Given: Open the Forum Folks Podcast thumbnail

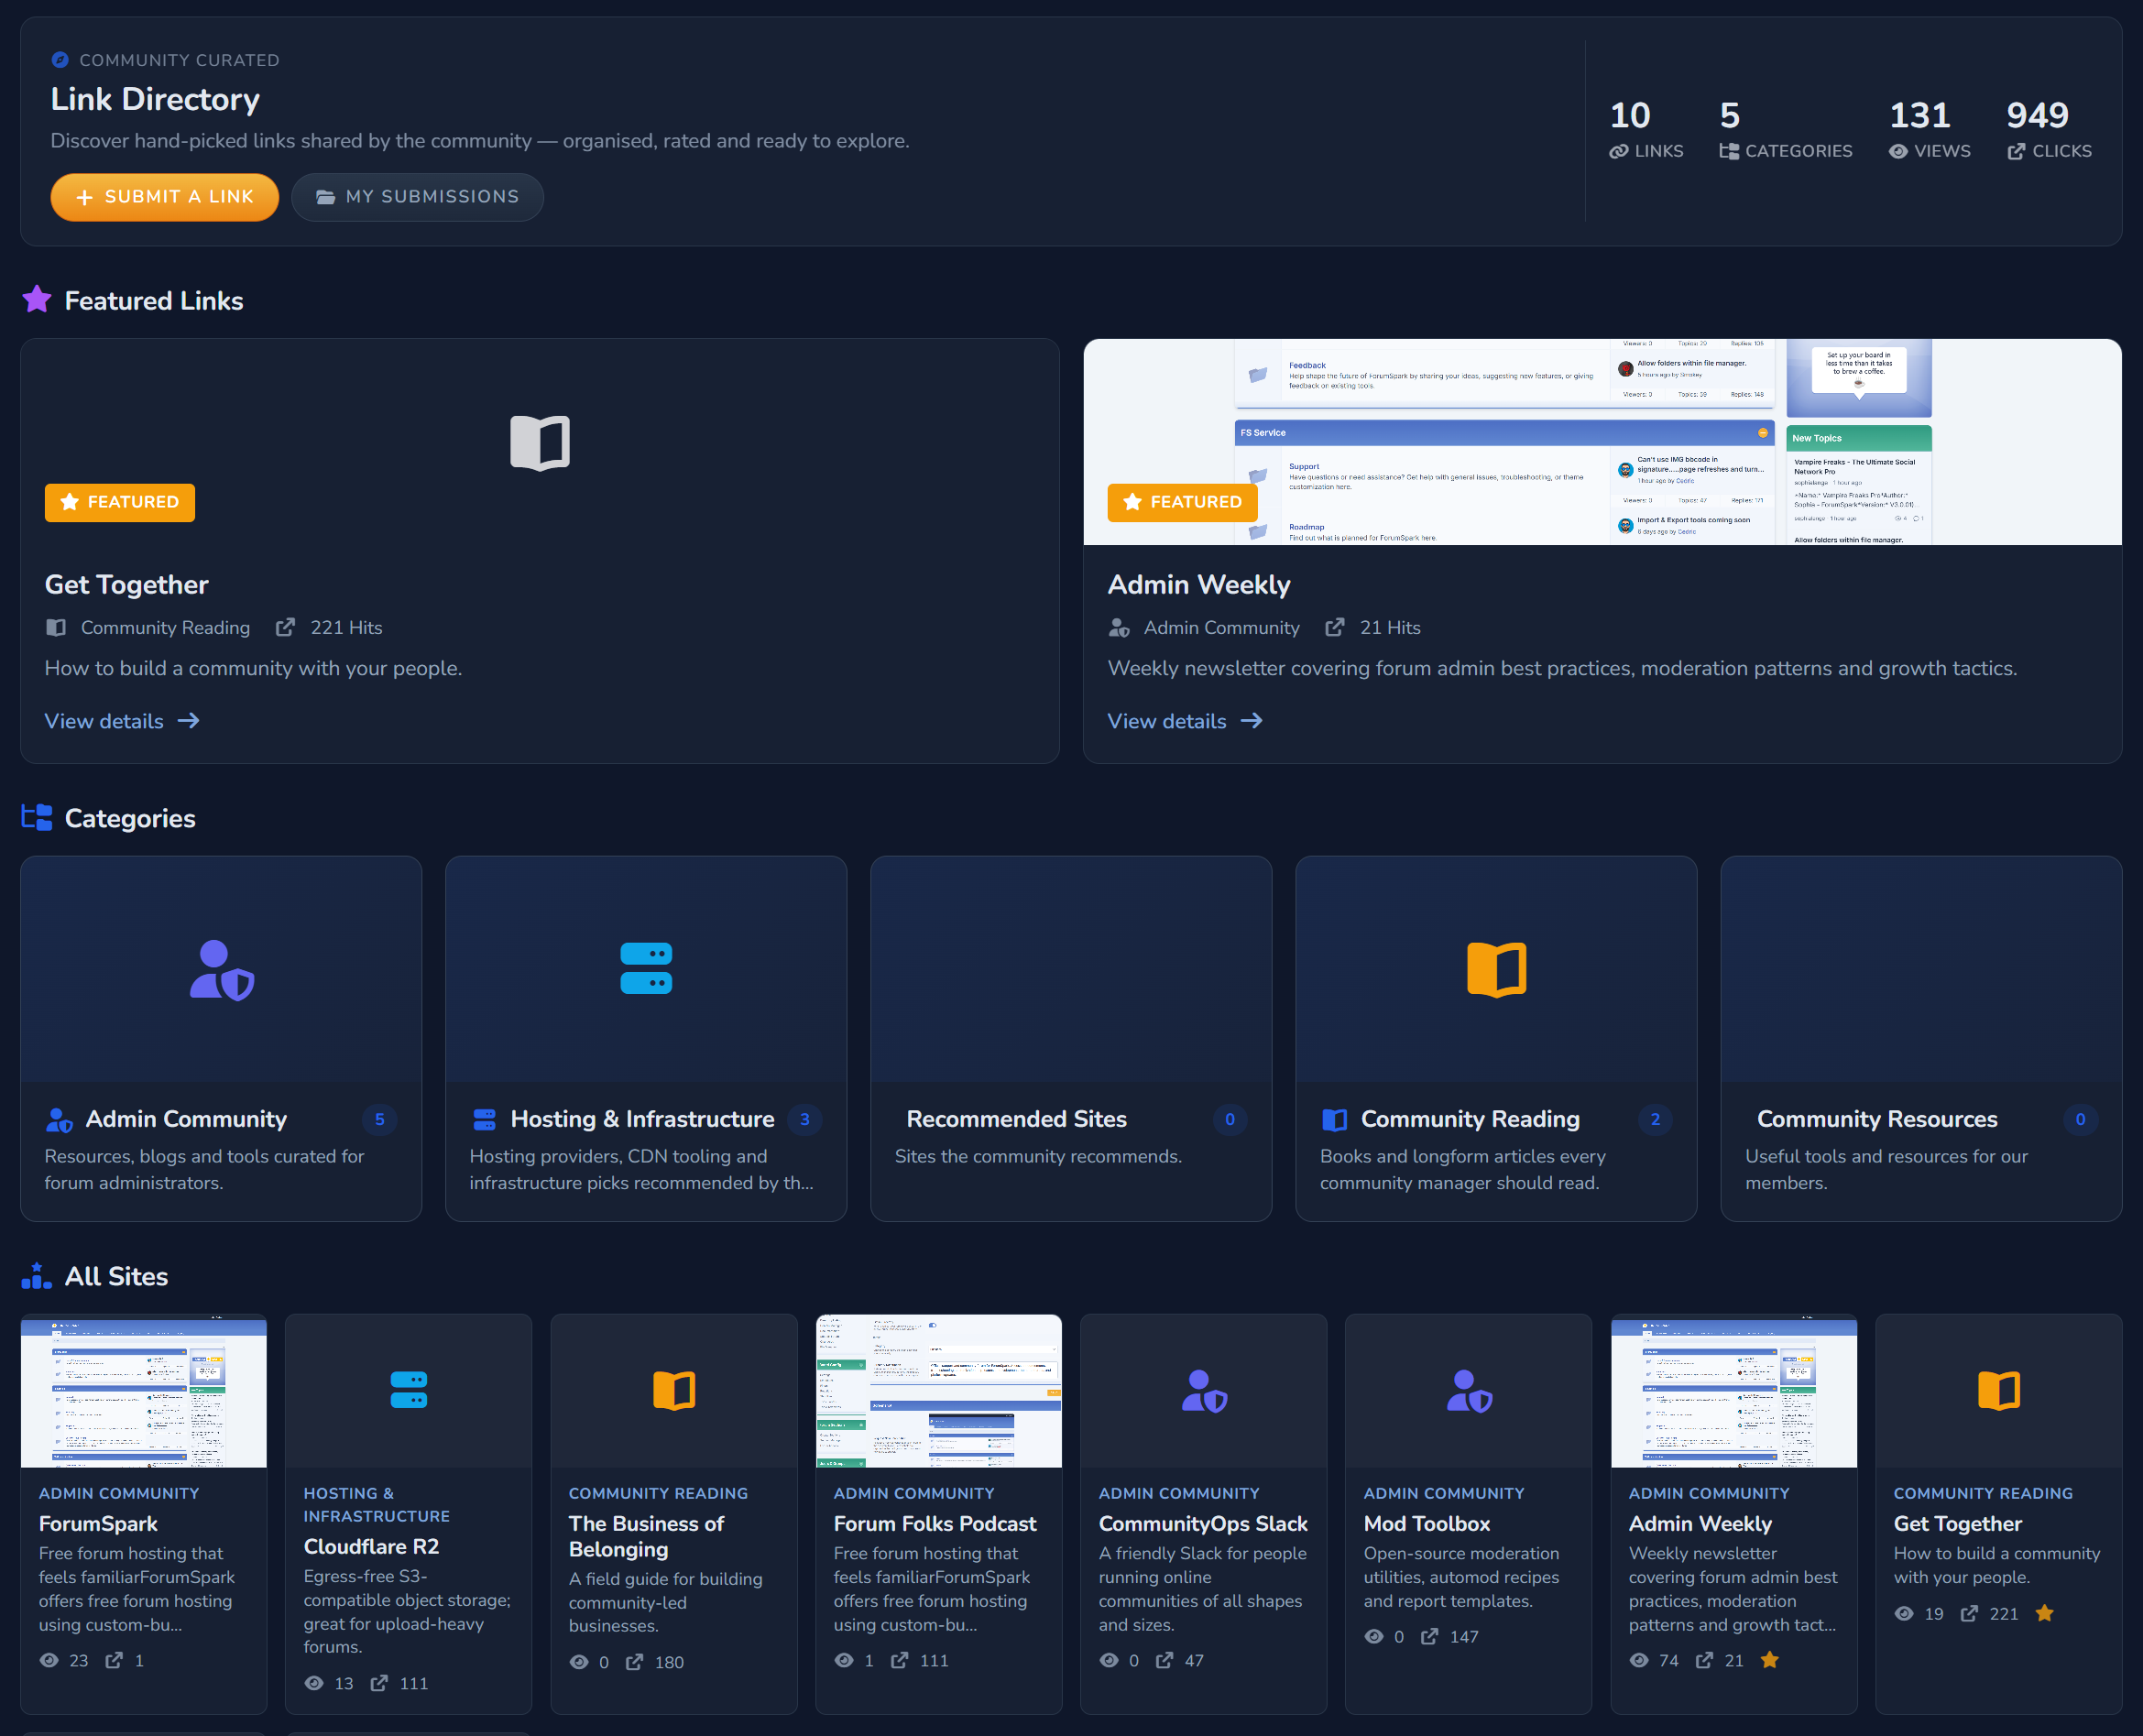Looking at the screenshot, I should tap(939, 1391).
